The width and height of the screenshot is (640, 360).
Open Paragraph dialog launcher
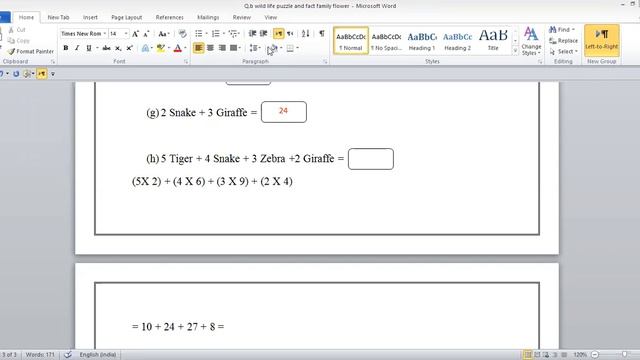[x=325, y=62]
